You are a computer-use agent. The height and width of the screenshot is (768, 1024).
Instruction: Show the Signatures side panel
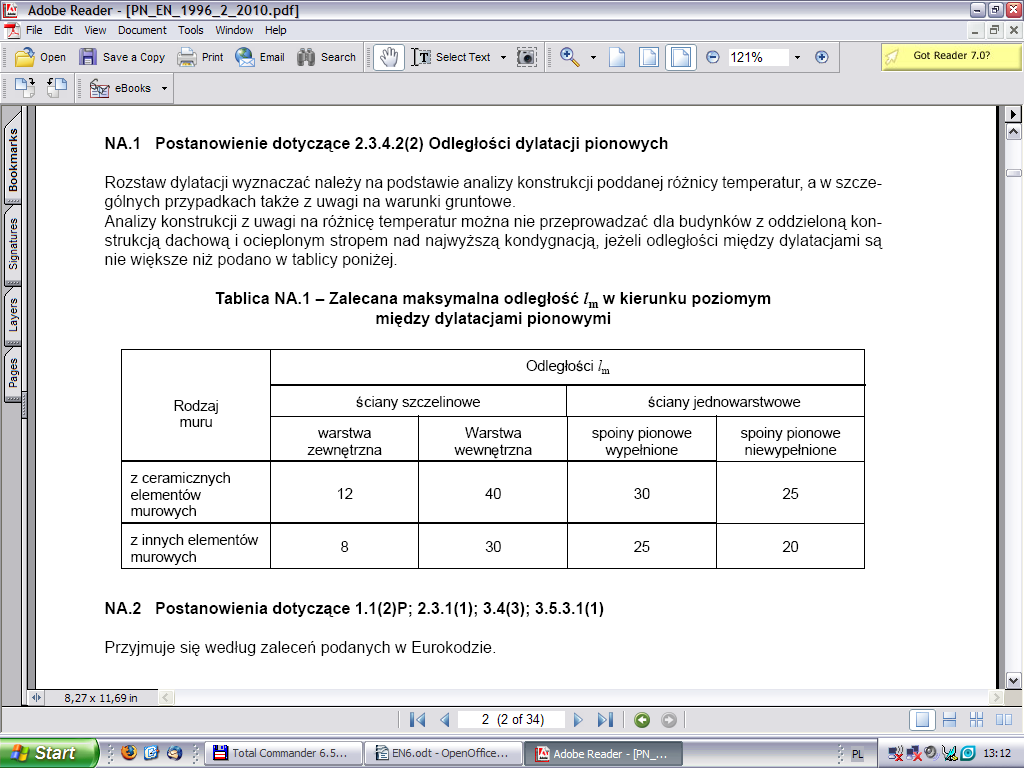tap(13, 244)
